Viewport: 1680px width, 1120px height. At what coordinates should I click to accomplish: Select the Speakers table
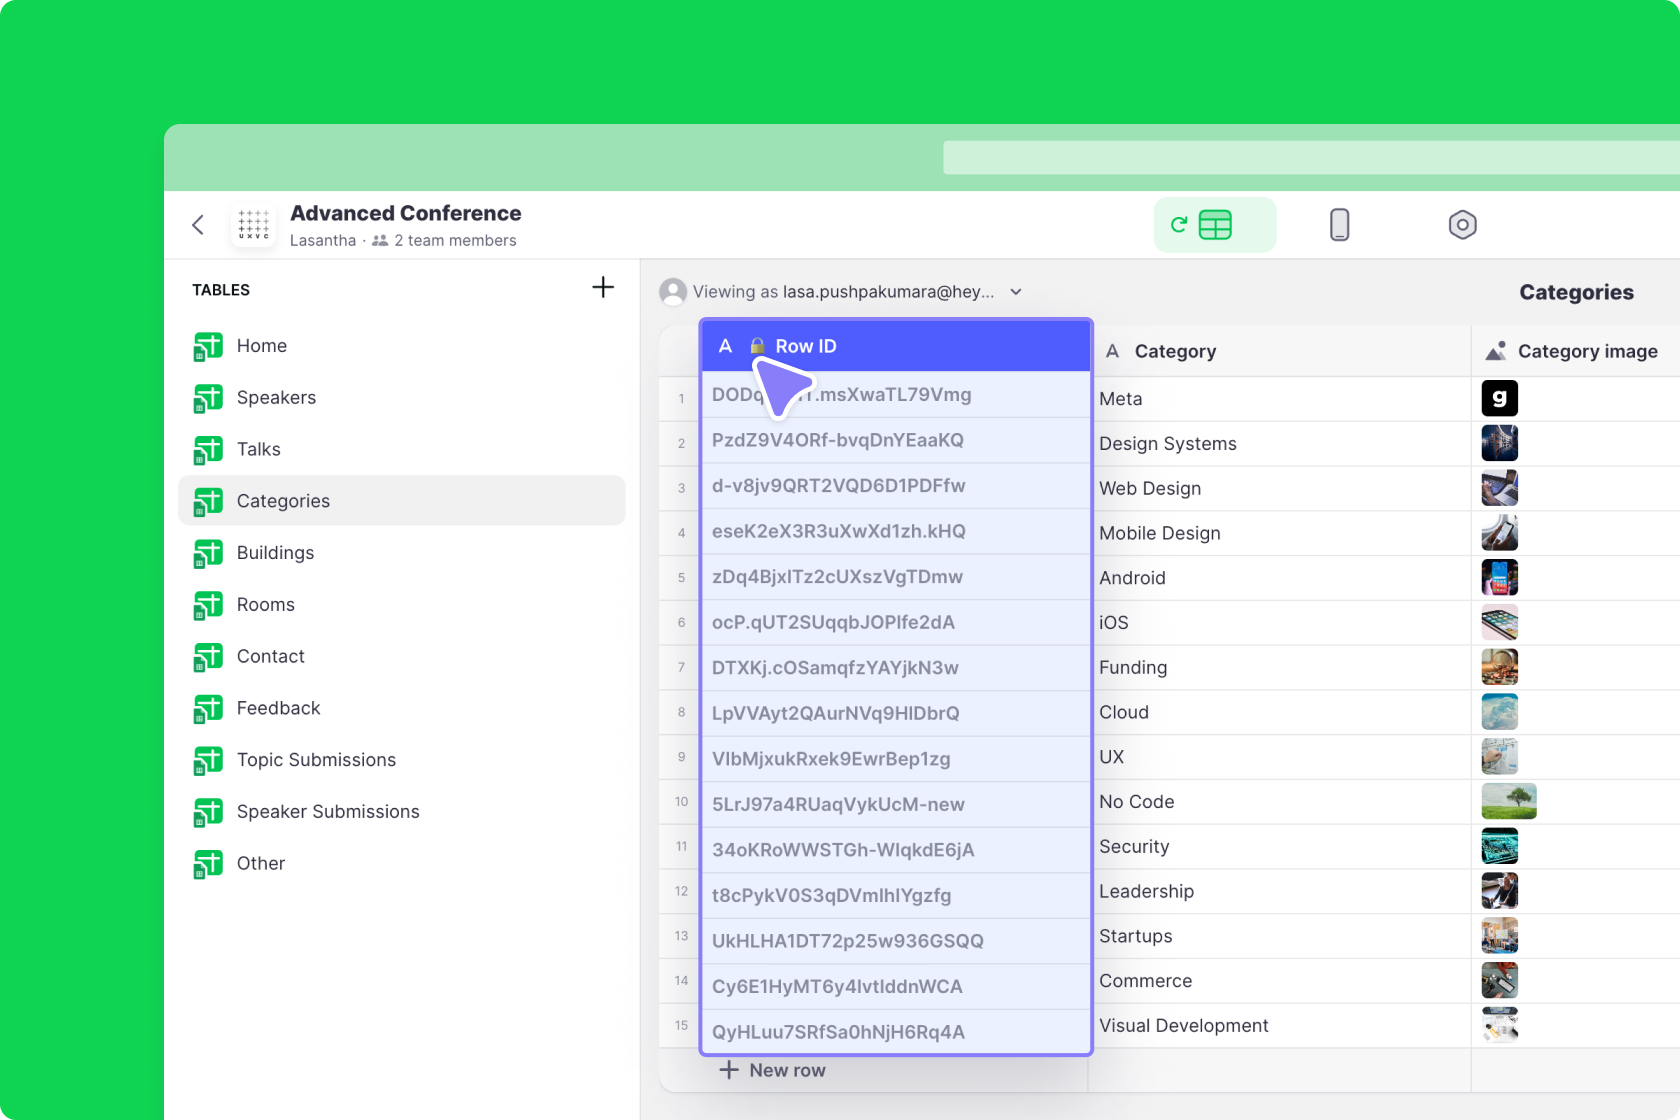point(276,398)
